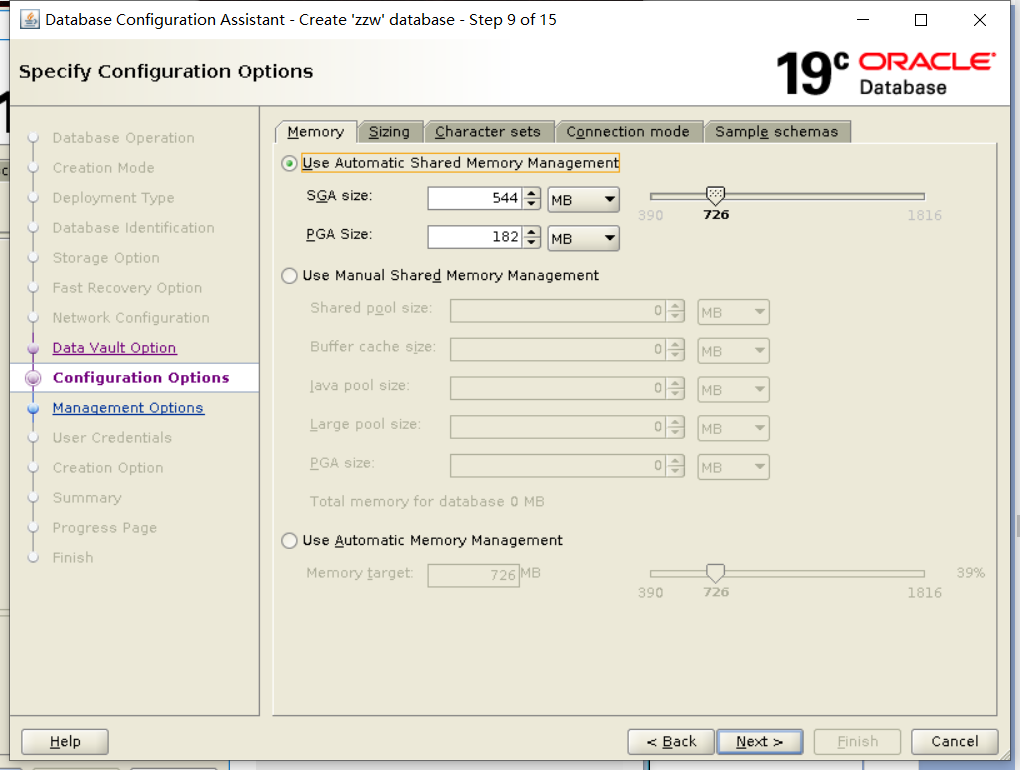This screenshot has width=1020, height=770.
Task: Click the Large pool size field
Action: (557, 427)
